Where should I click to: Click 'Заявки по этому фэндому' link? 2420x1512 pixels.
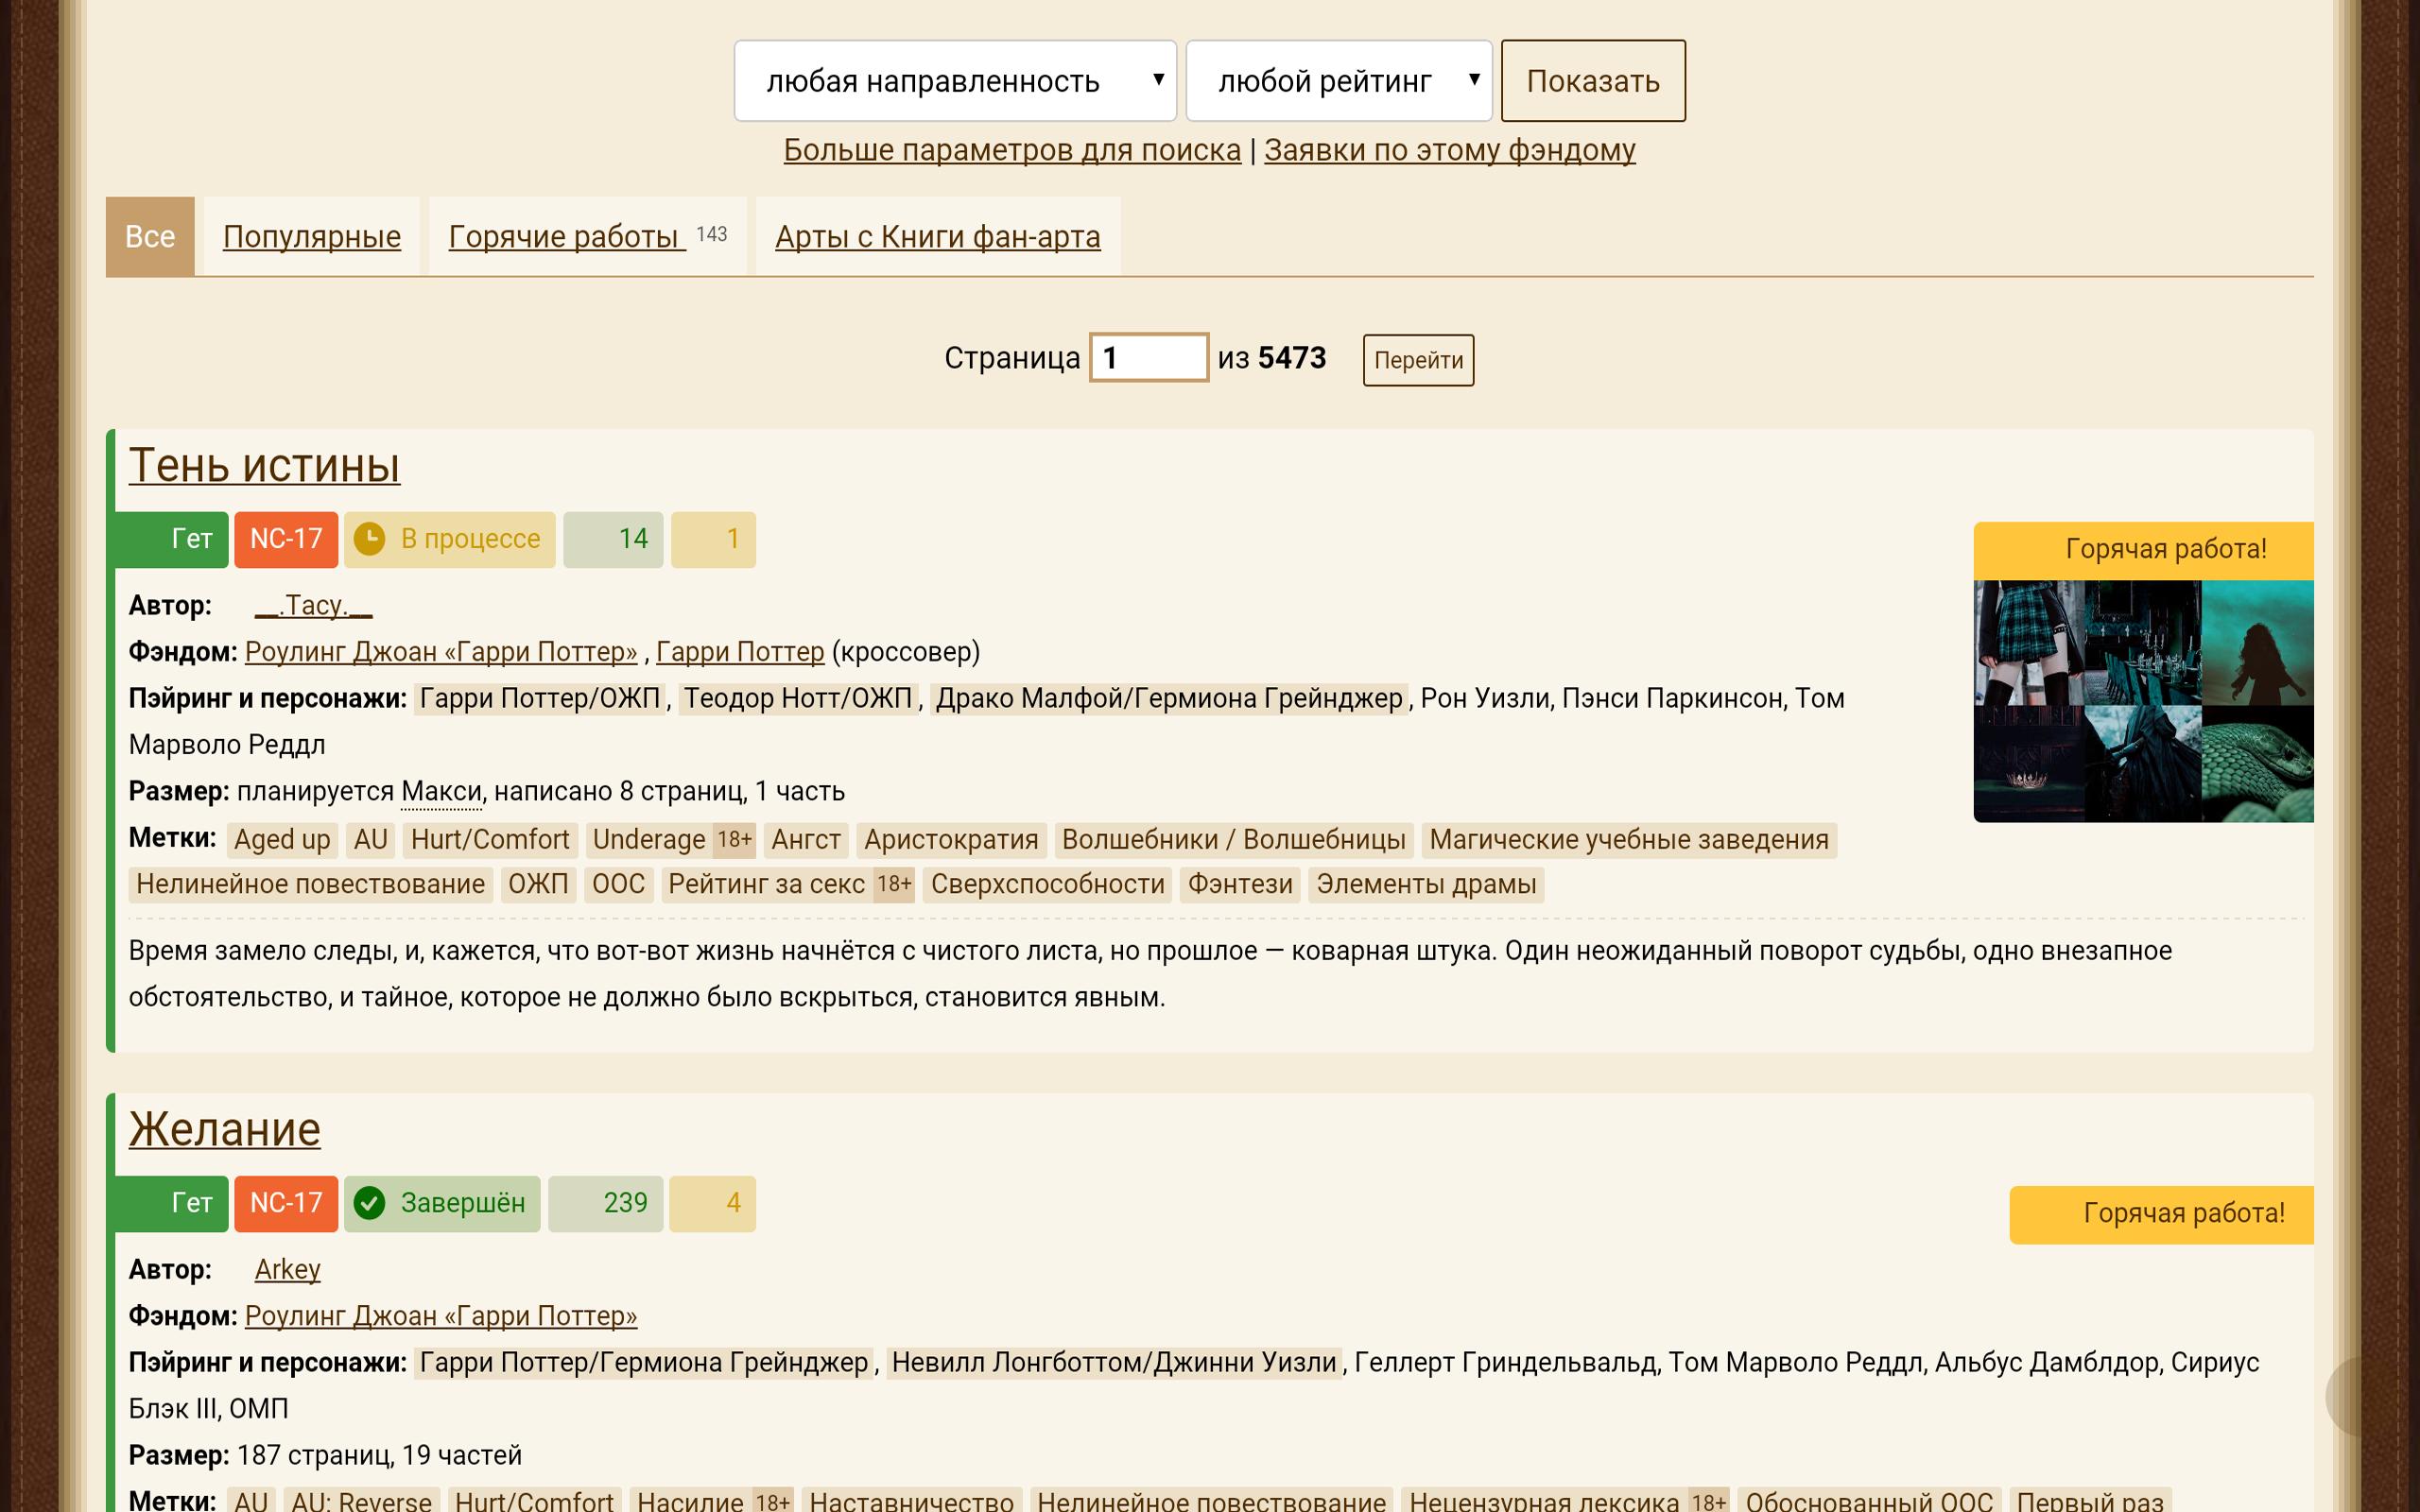pos(1449,150)
